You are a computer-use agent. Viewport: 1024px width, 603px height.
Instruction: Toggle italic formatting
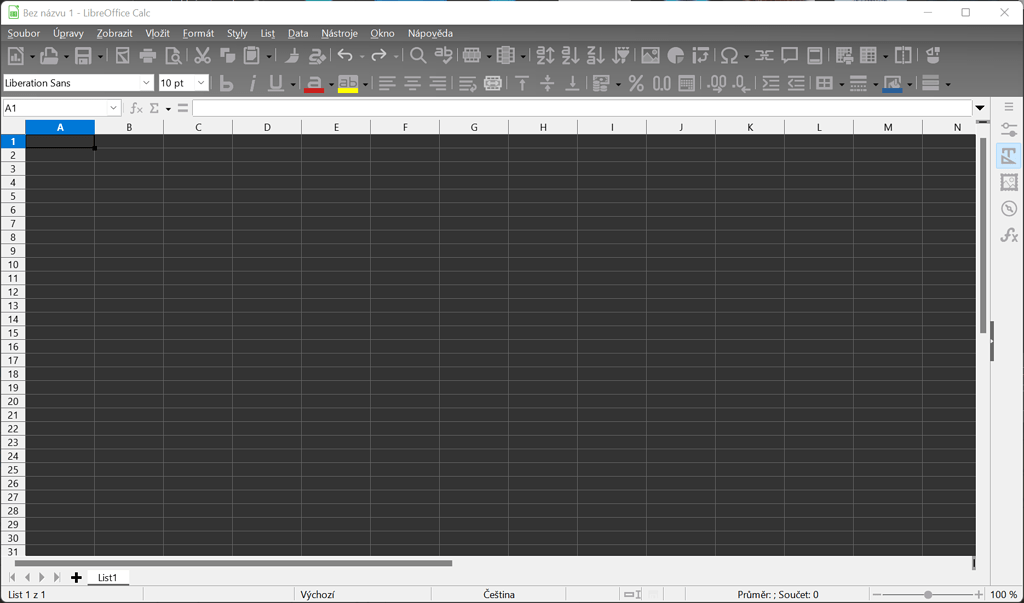(251, 83)
